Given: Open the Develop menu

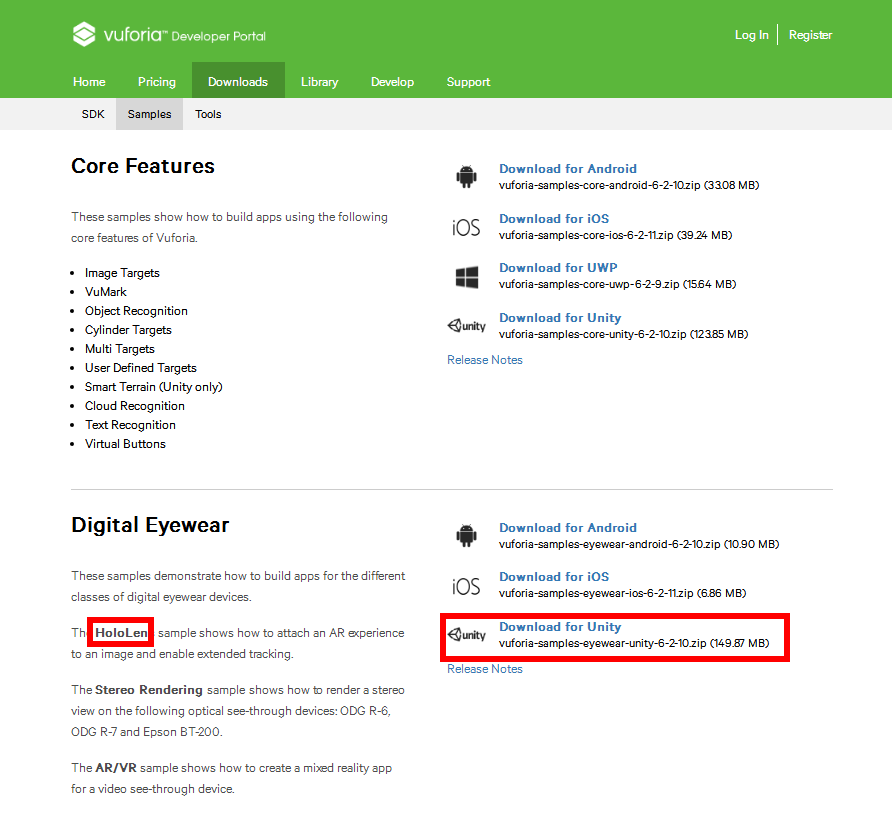Looking at the screenshot, I should (393, 82).
